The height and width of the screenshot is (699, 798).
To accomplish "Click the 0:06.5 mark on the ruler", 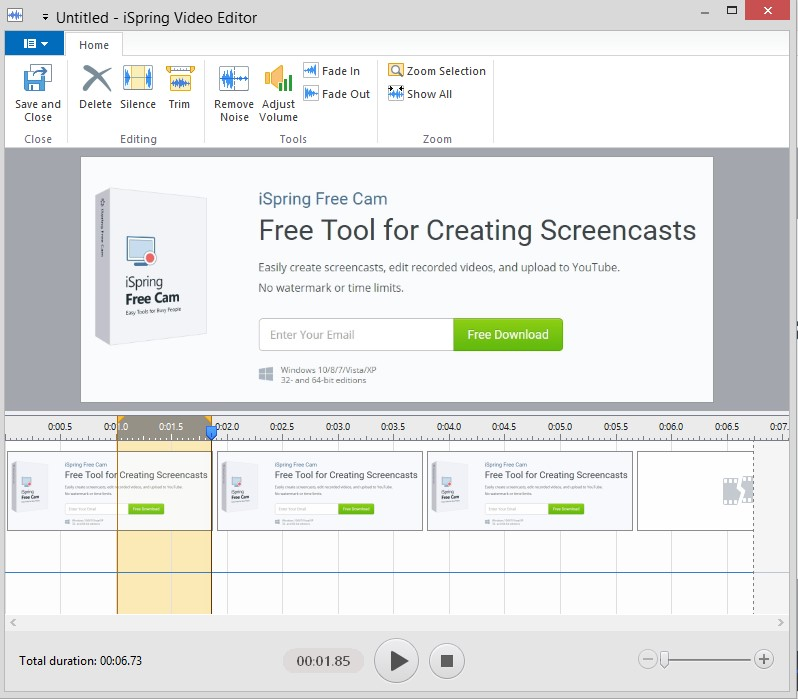I will click(x=727, y=427).
